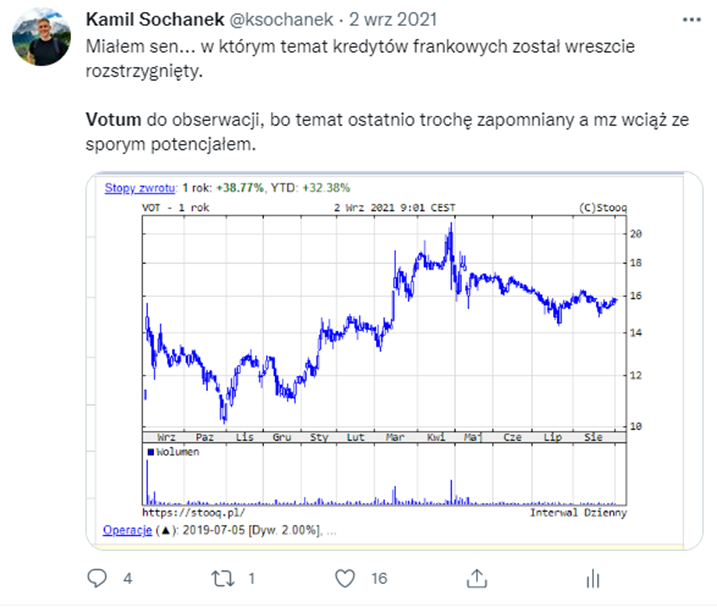Screen dimensions: 717x607
Task: Like the tweet with the heart icon
Action: (x=345, y=578)
